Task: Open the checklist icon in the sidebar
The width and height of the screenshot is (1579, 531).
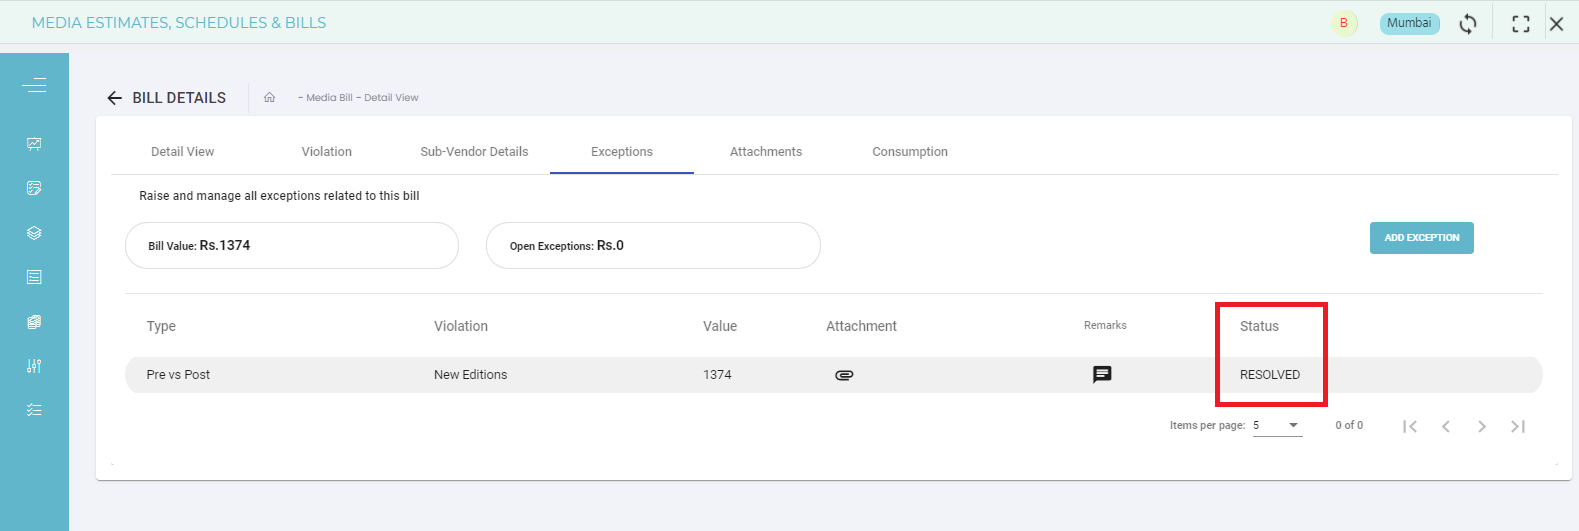Action: click(34, 410)
